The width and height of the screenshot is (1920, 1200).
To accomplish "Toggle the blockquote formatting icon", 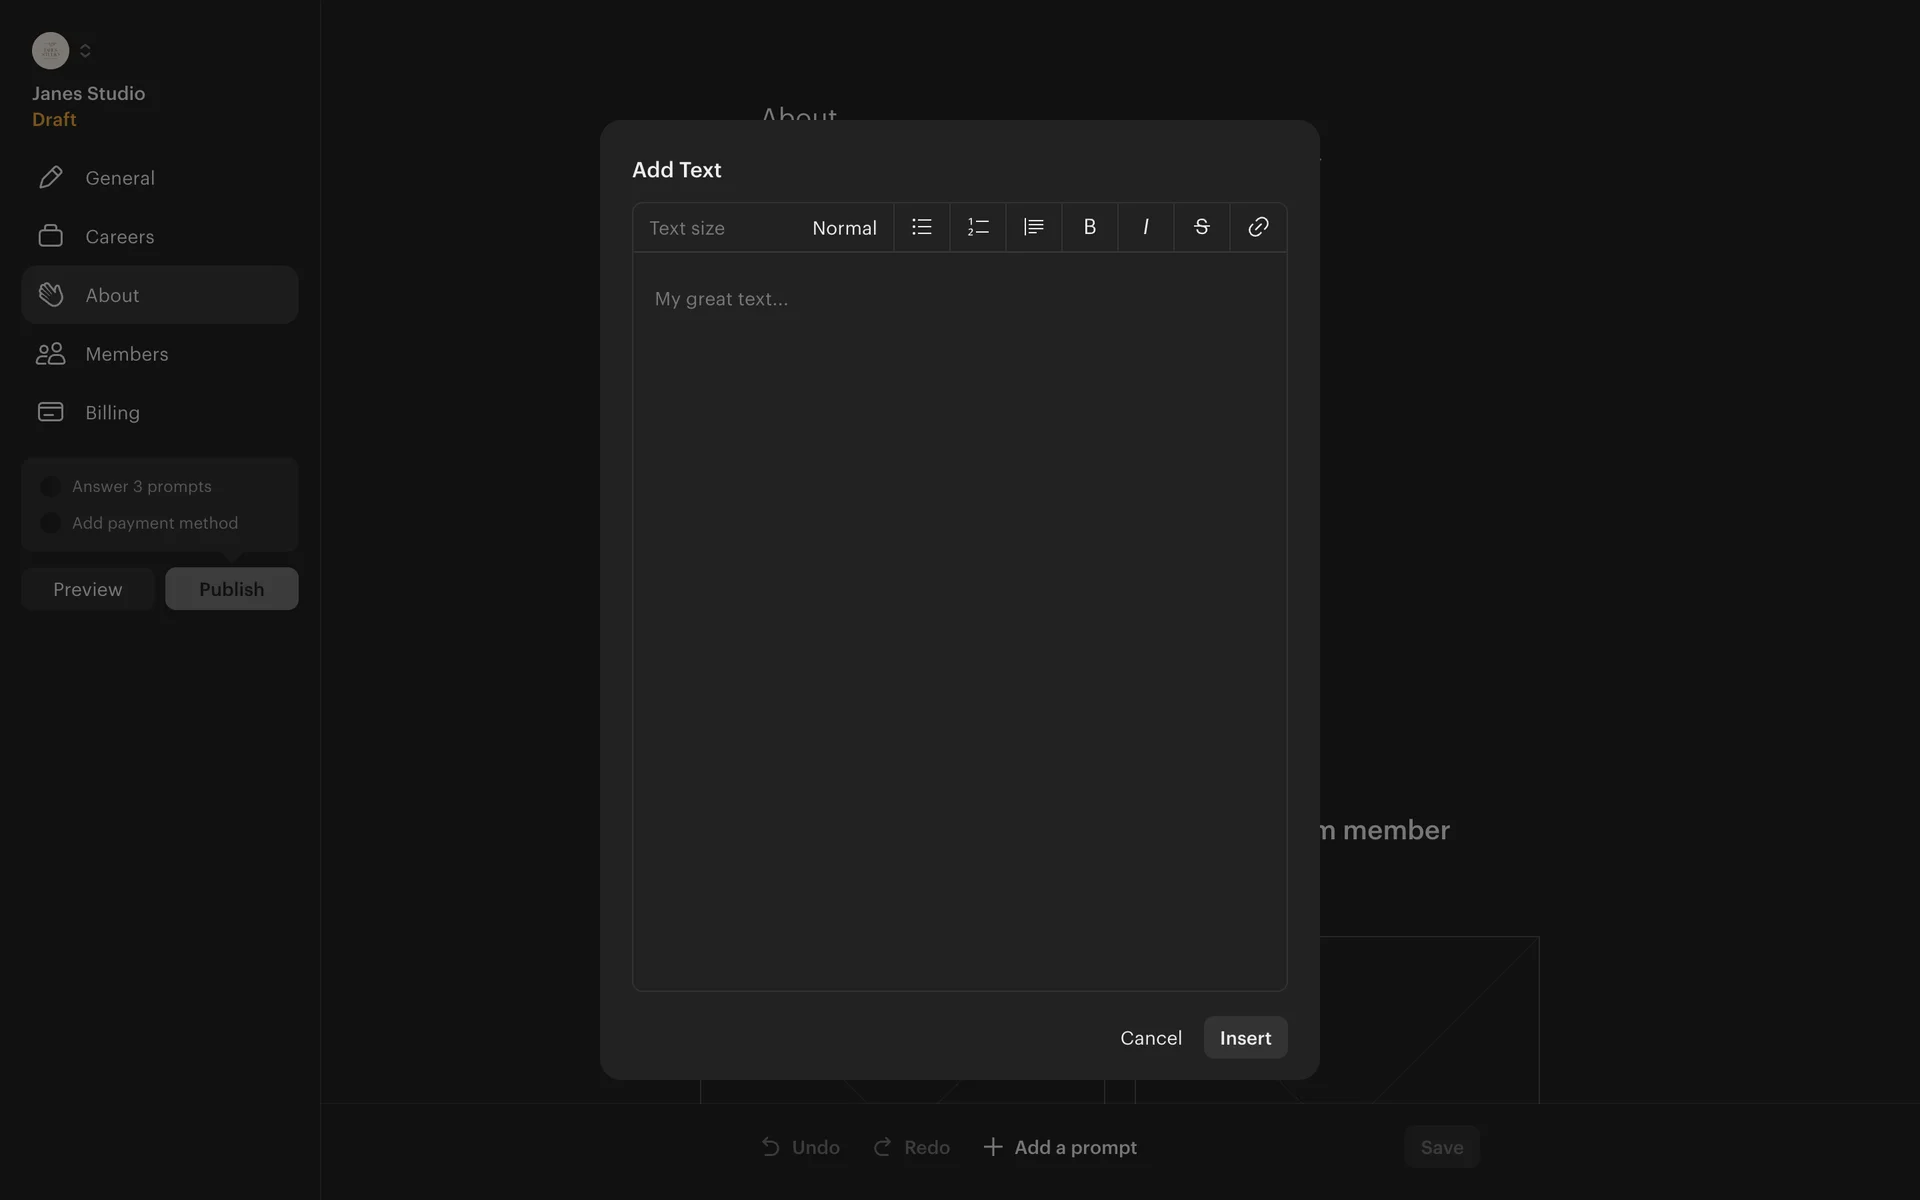I will 1033,227.
